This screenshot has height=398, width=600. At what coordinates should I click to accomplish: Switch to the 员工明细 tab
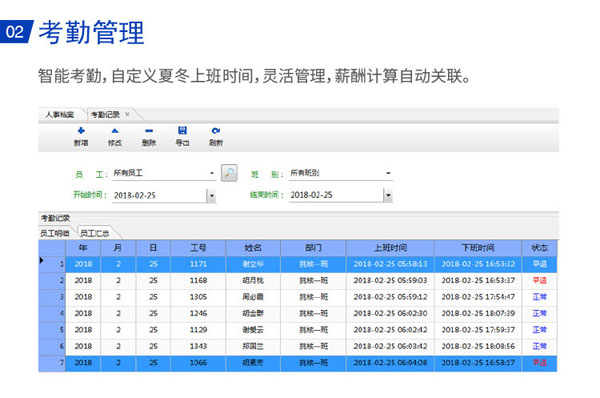click(x=55, y=233)
